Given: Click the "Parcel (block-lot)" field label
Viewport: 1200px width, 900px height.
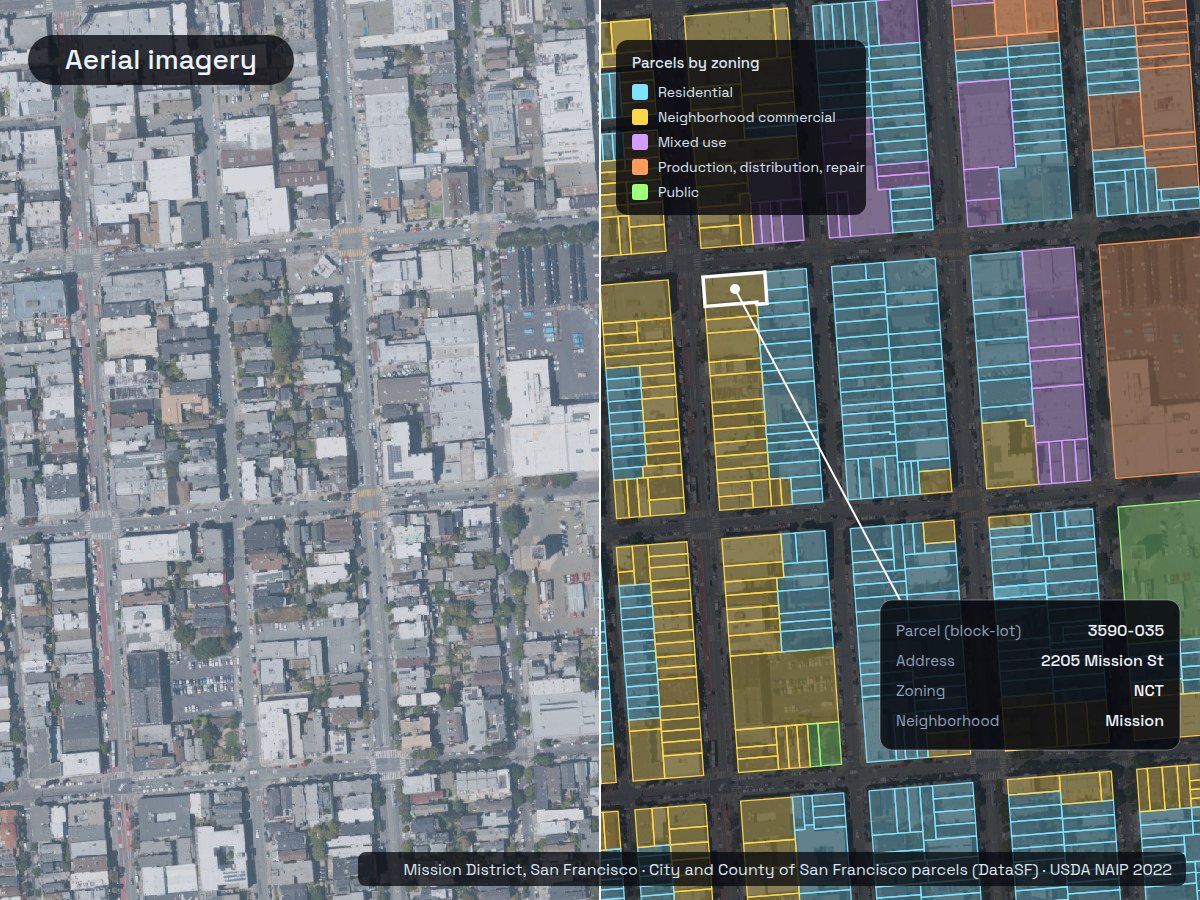Looking at the screenshot, I should tap(958, 631).
